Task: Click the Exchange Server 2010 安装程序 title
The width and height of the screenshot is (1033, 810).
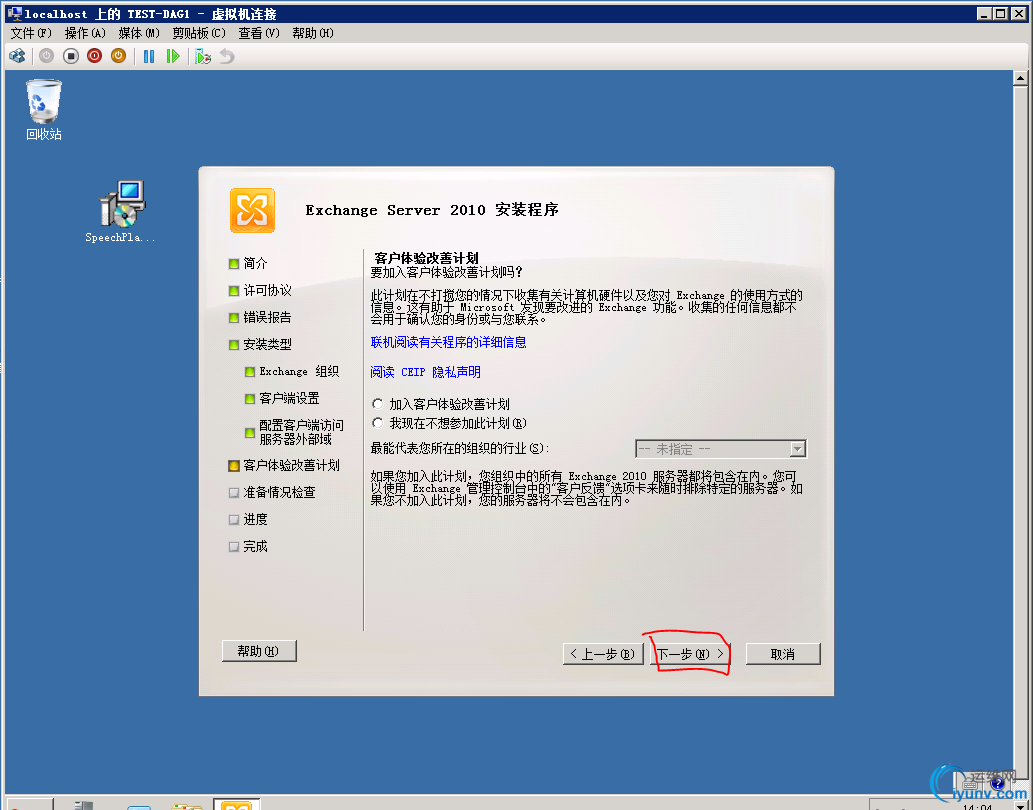Action: click(432, 210)
